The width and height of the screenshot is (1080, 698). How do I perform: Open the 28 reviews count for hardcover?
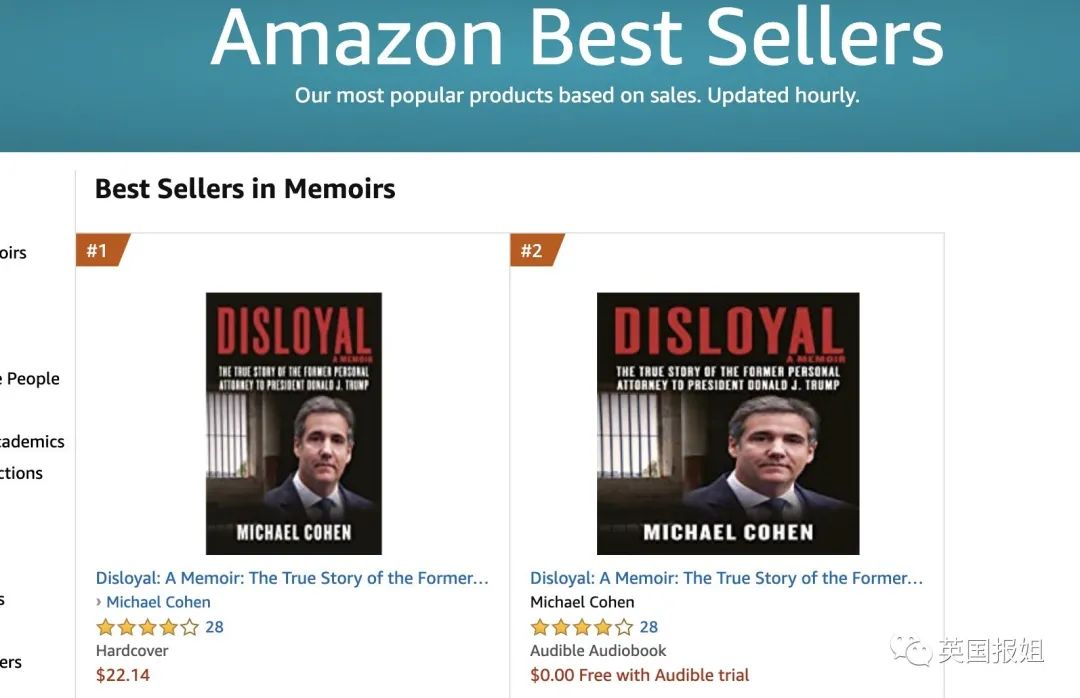coord(214,627)
